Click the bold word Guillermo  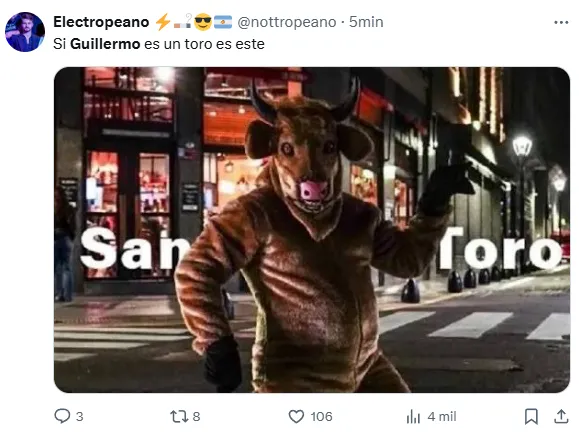click(x=105, y=44)
